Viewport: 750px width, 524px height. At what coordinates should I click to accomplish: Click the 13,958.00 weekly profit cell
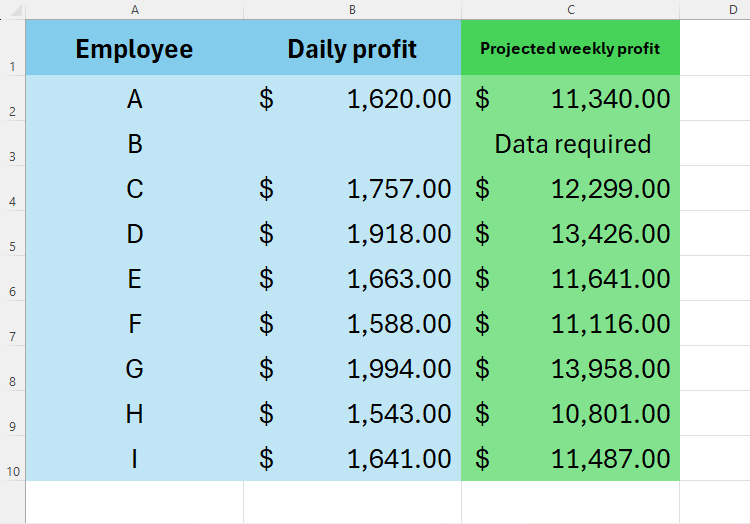tap(570, 369)
